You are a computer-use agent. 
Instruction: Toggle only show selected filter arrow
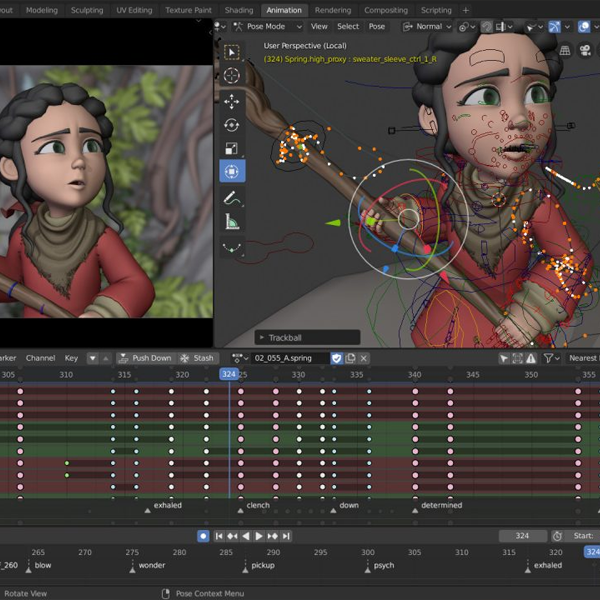[x=505, y=358]
